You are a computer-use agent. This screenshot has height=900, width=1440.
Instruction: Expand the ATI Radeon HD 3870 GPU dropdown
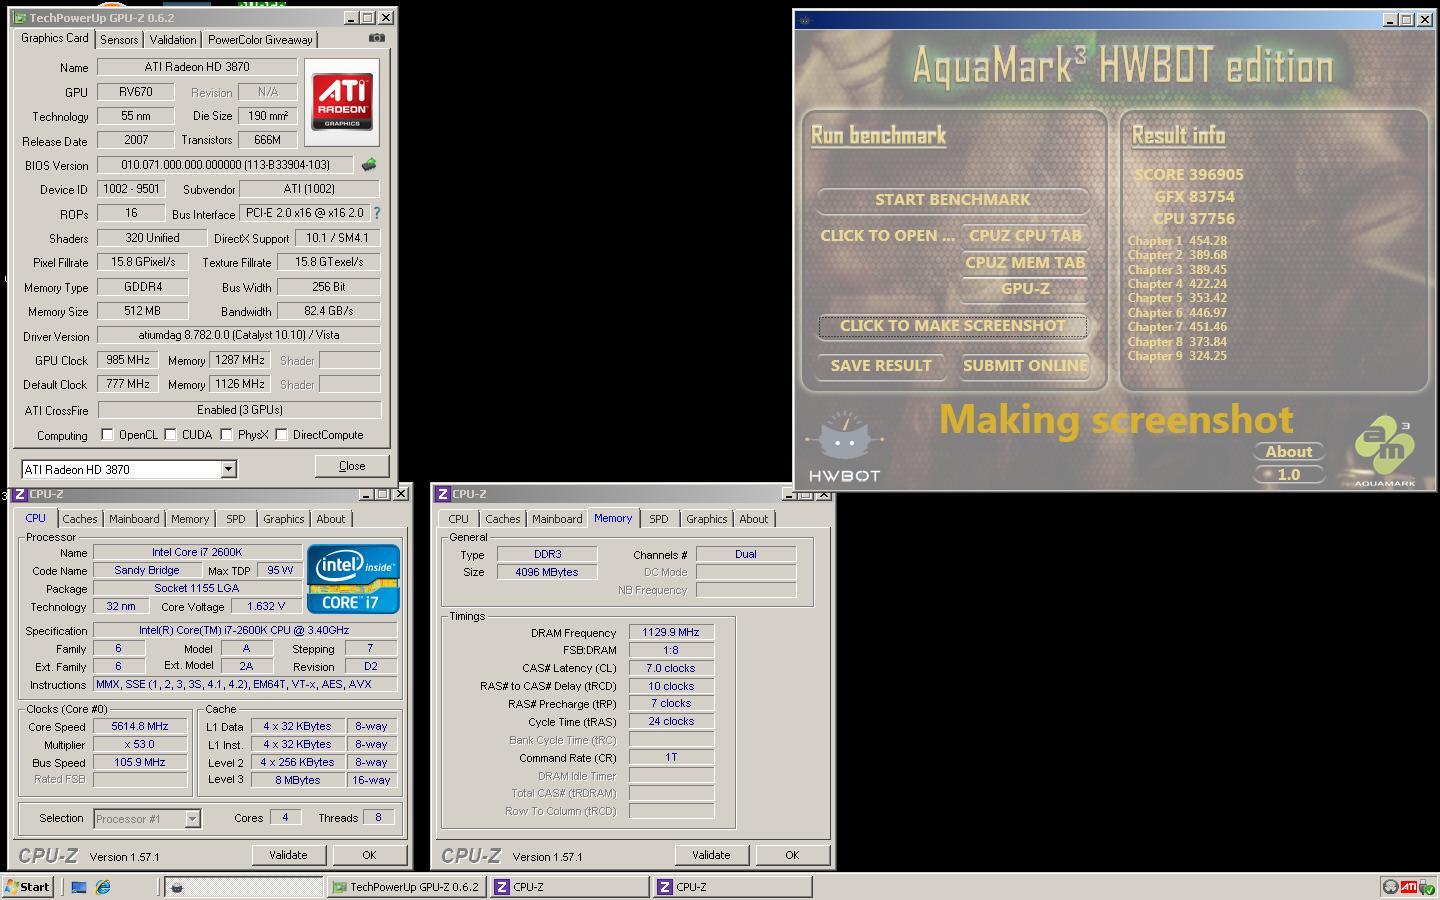point(228,469)
